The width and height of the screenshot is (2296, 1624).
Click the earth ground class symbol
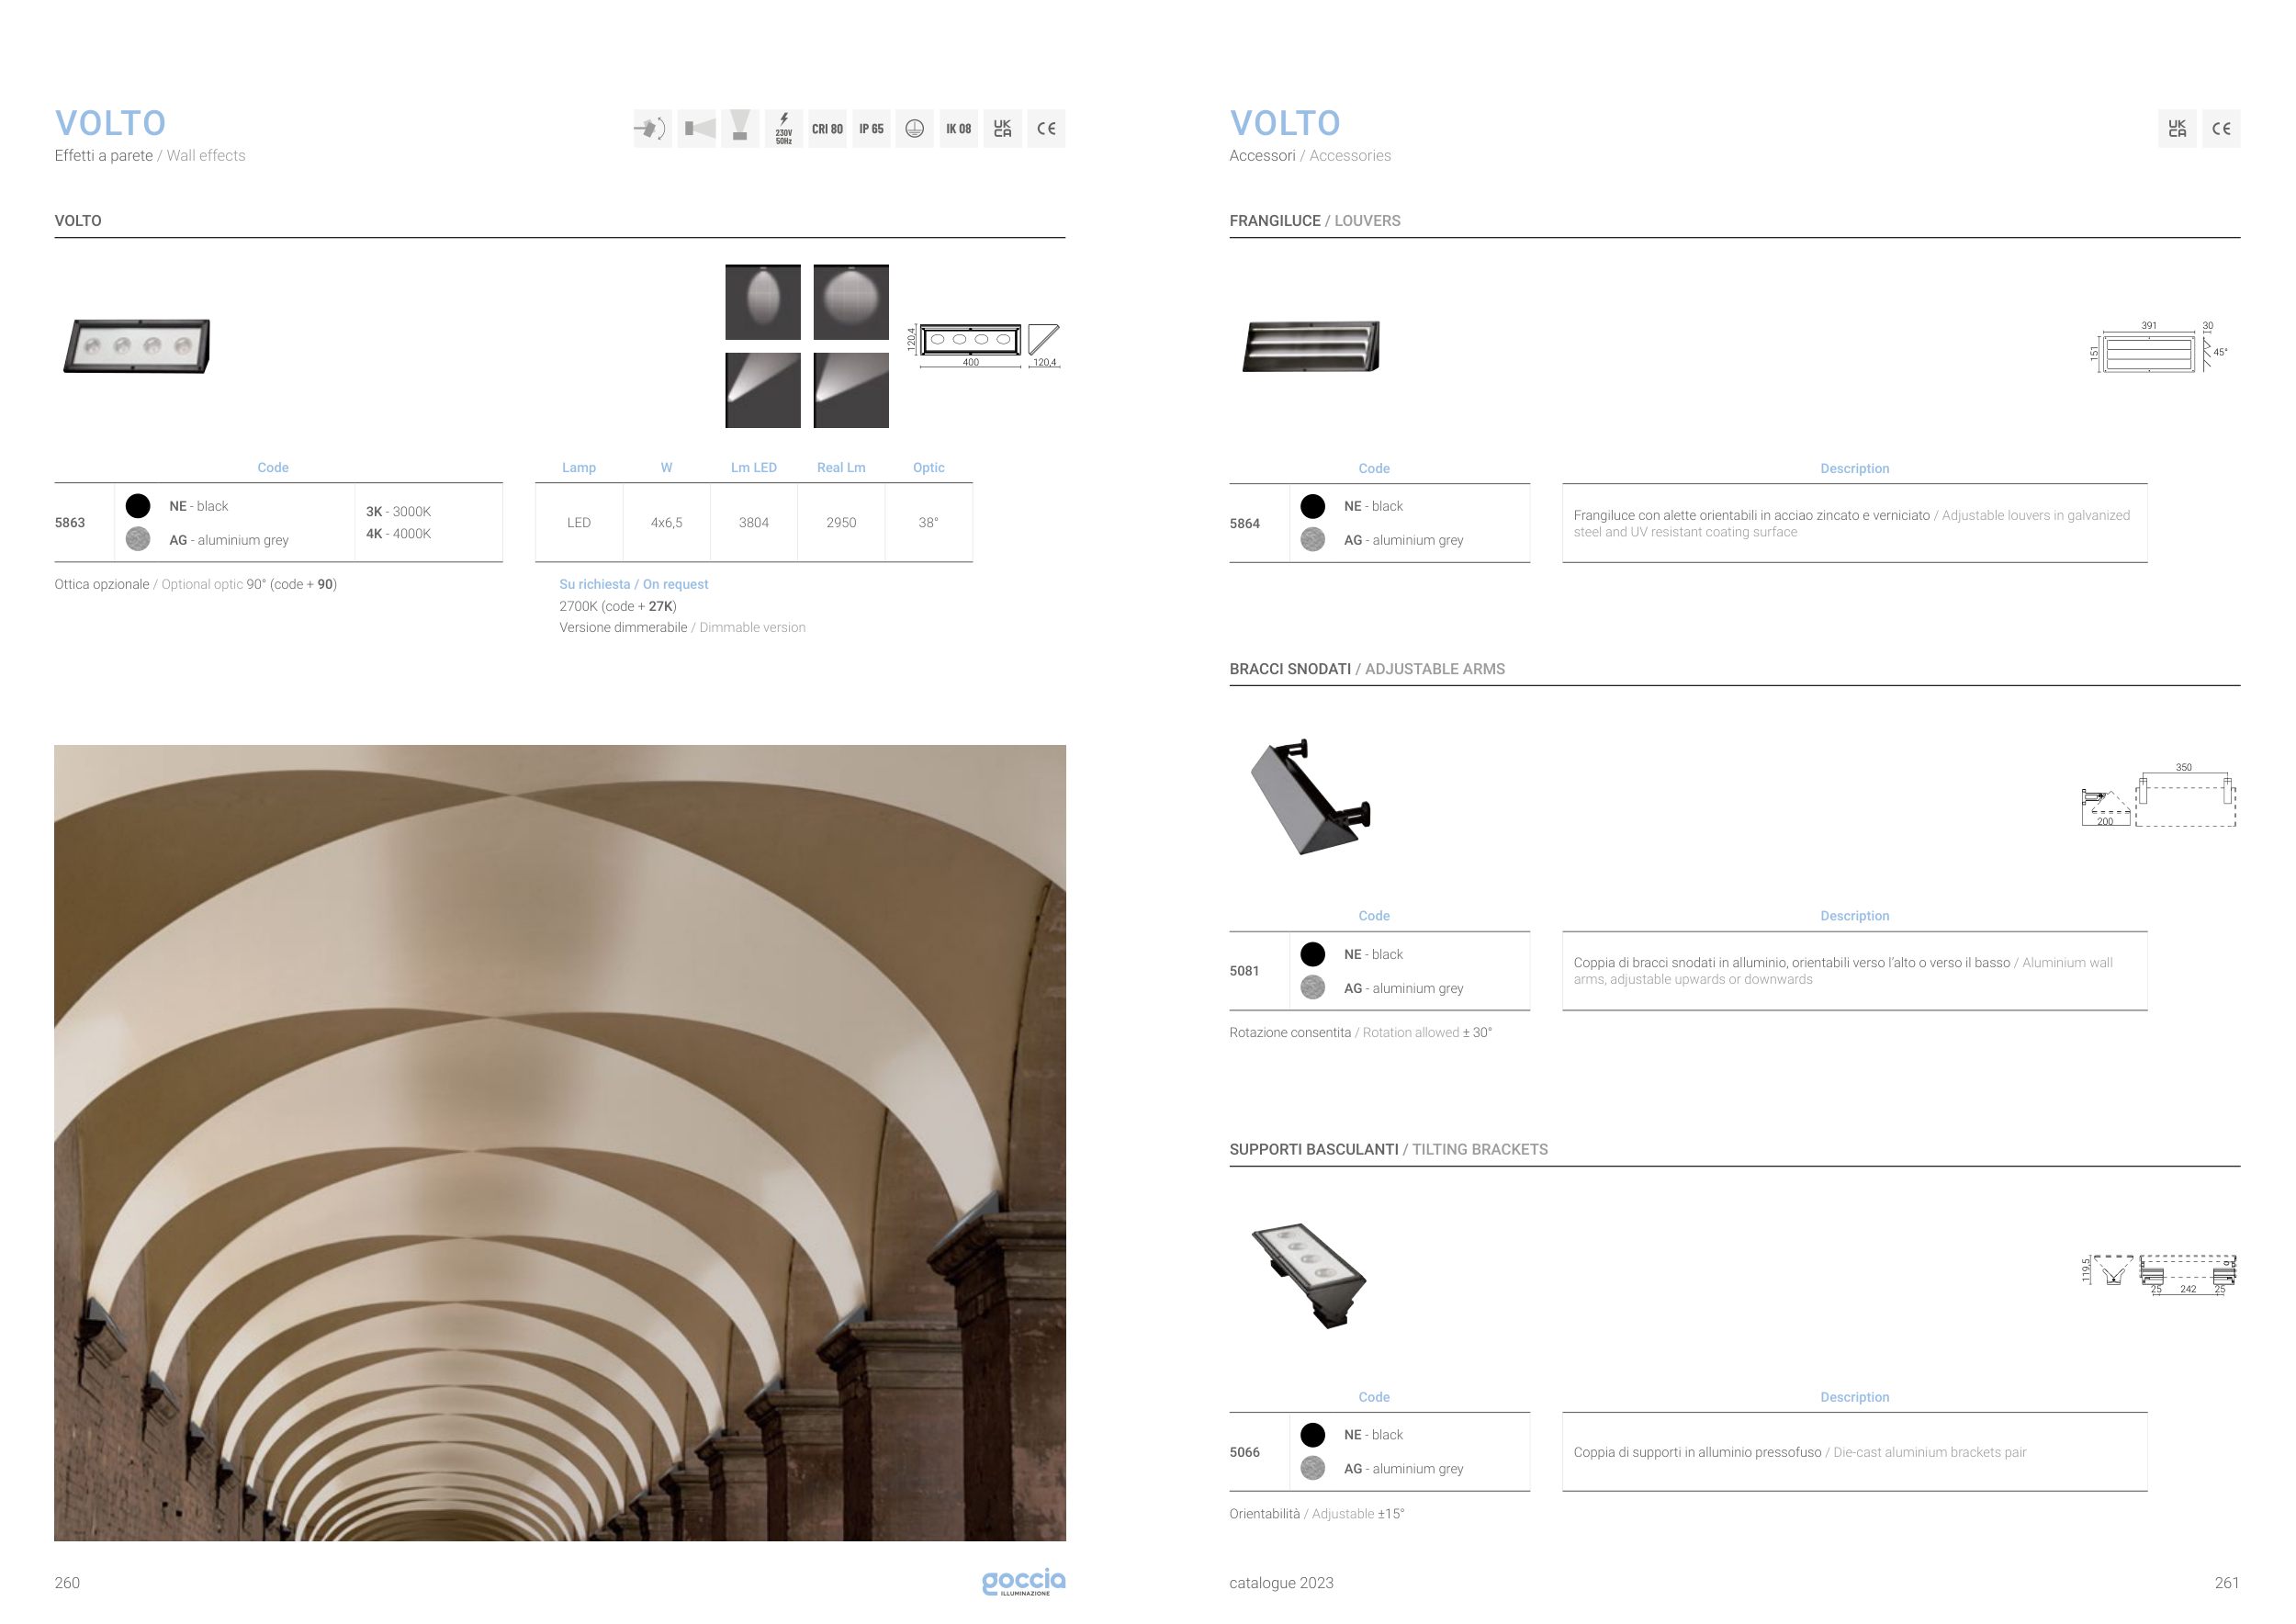[914, 129]
